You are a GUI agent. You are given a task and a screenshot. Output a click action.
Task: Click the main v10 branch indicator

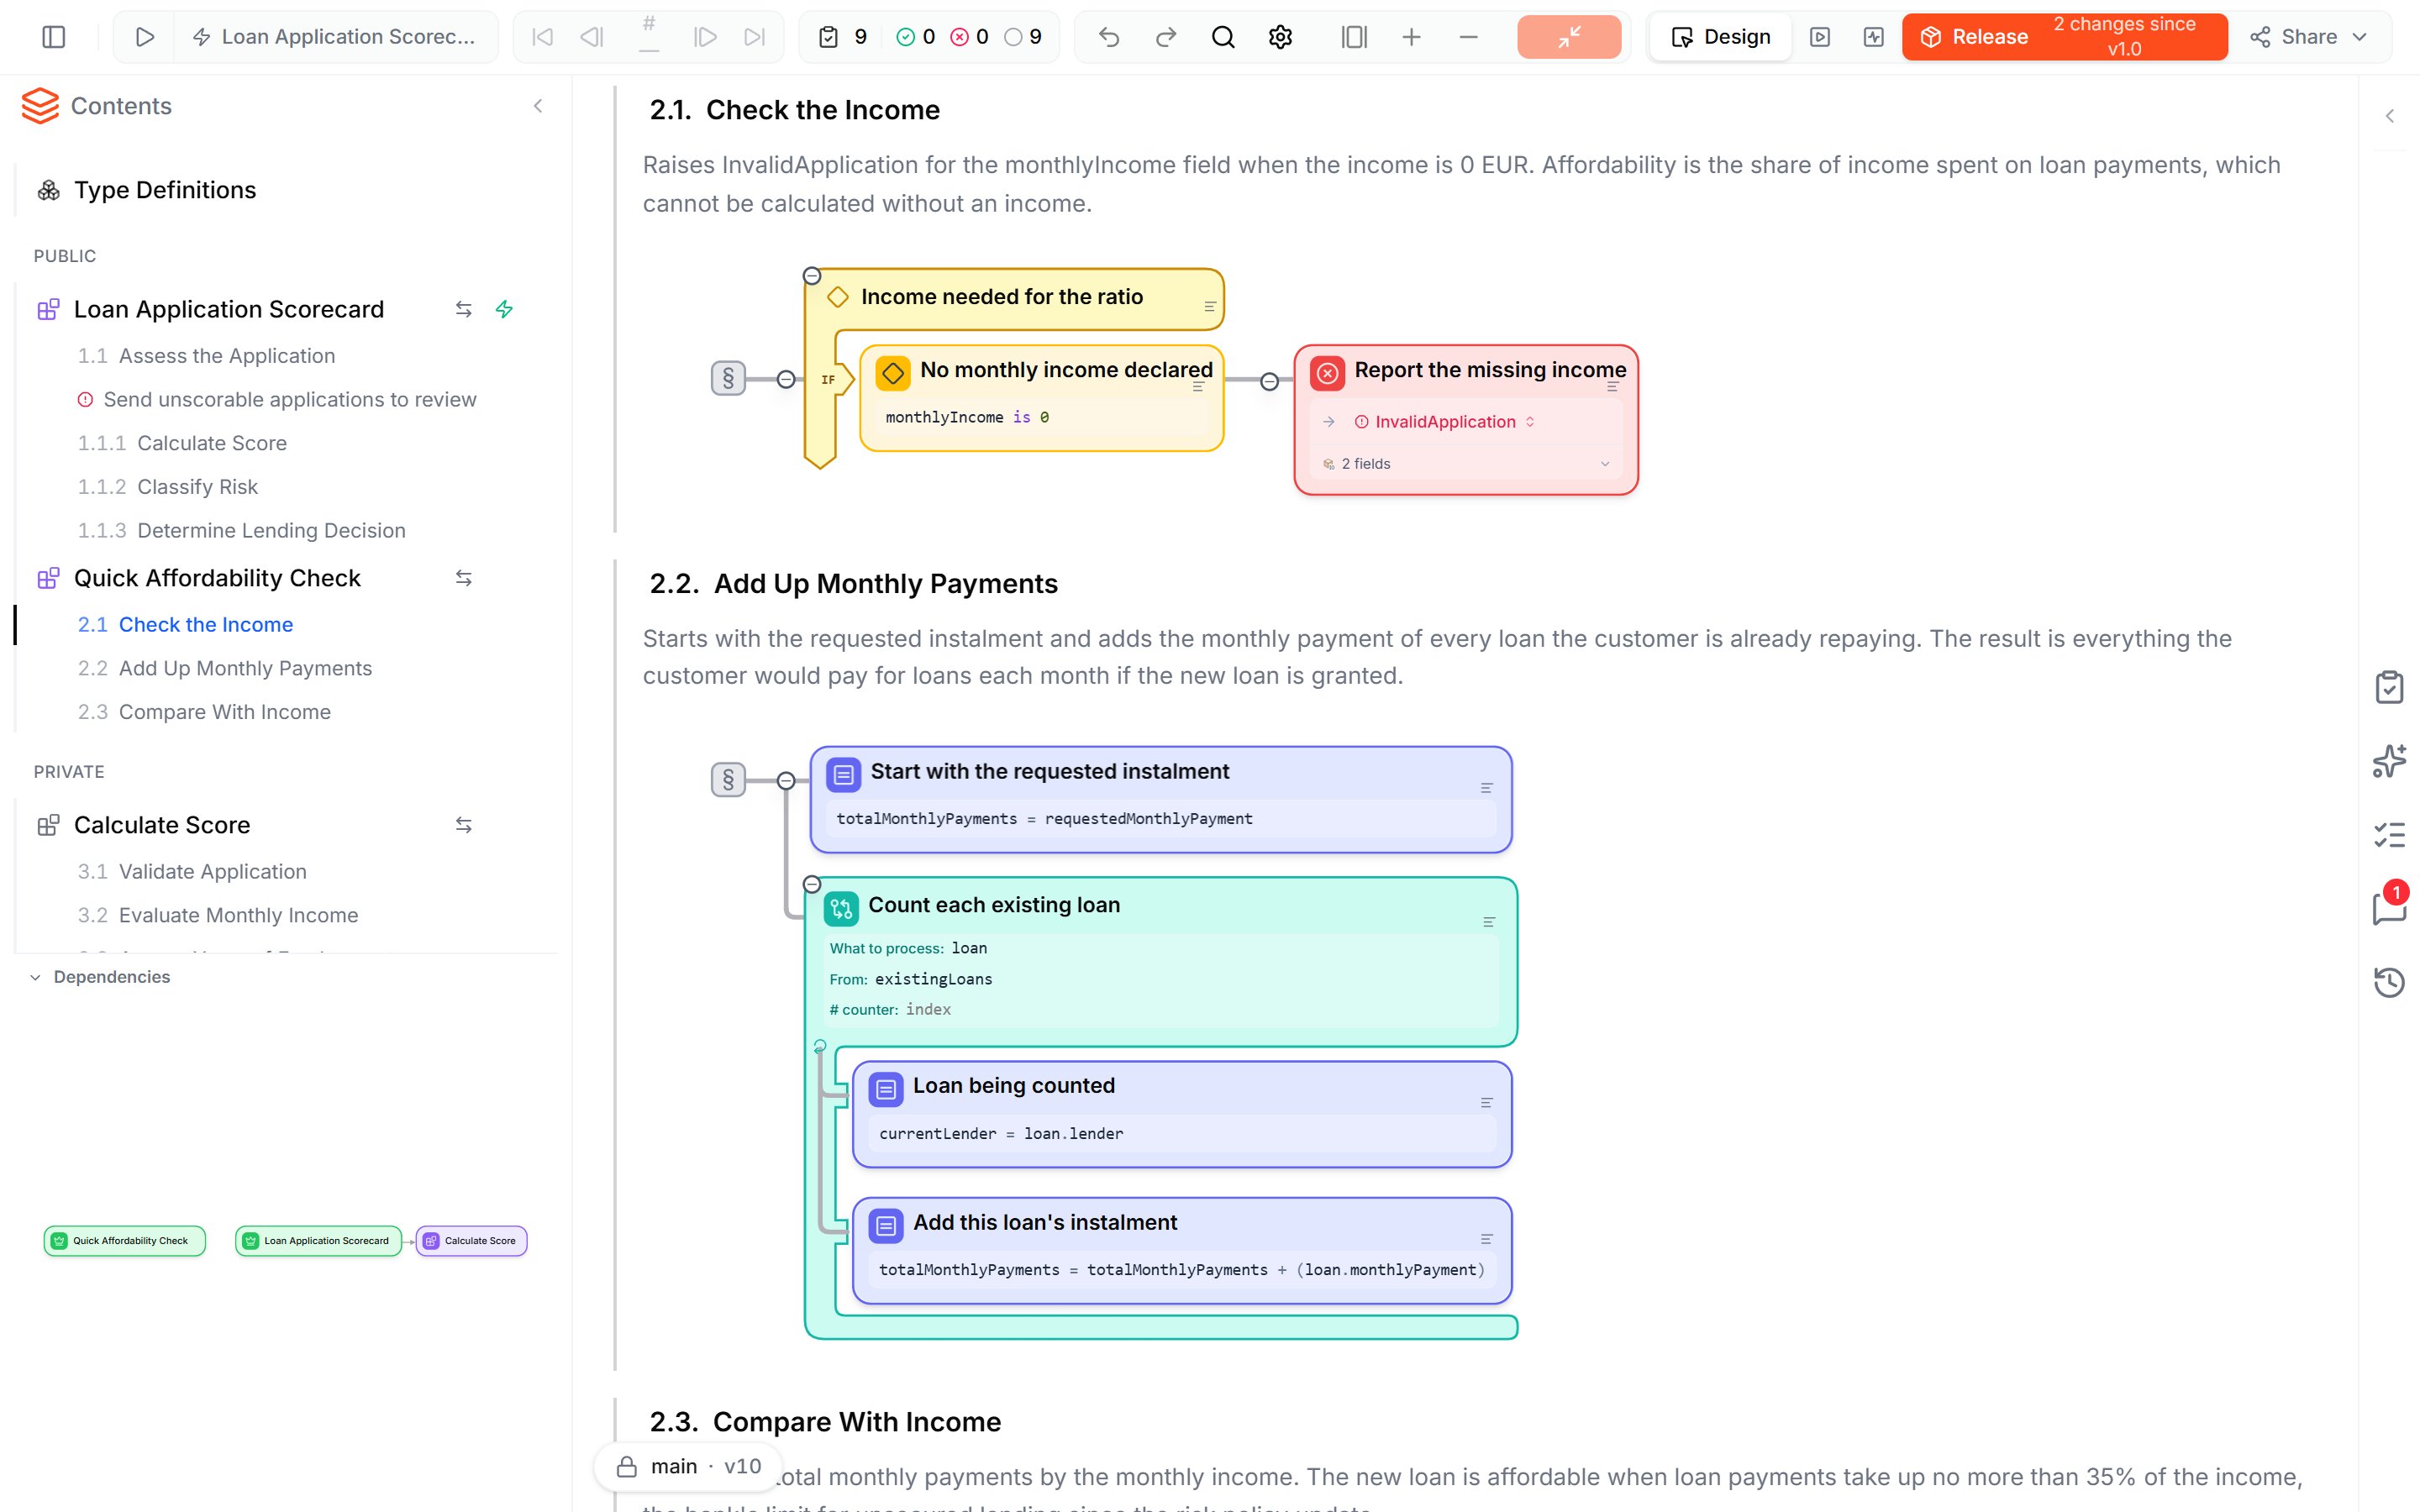pyautogui.click(x=688, y=1466)
